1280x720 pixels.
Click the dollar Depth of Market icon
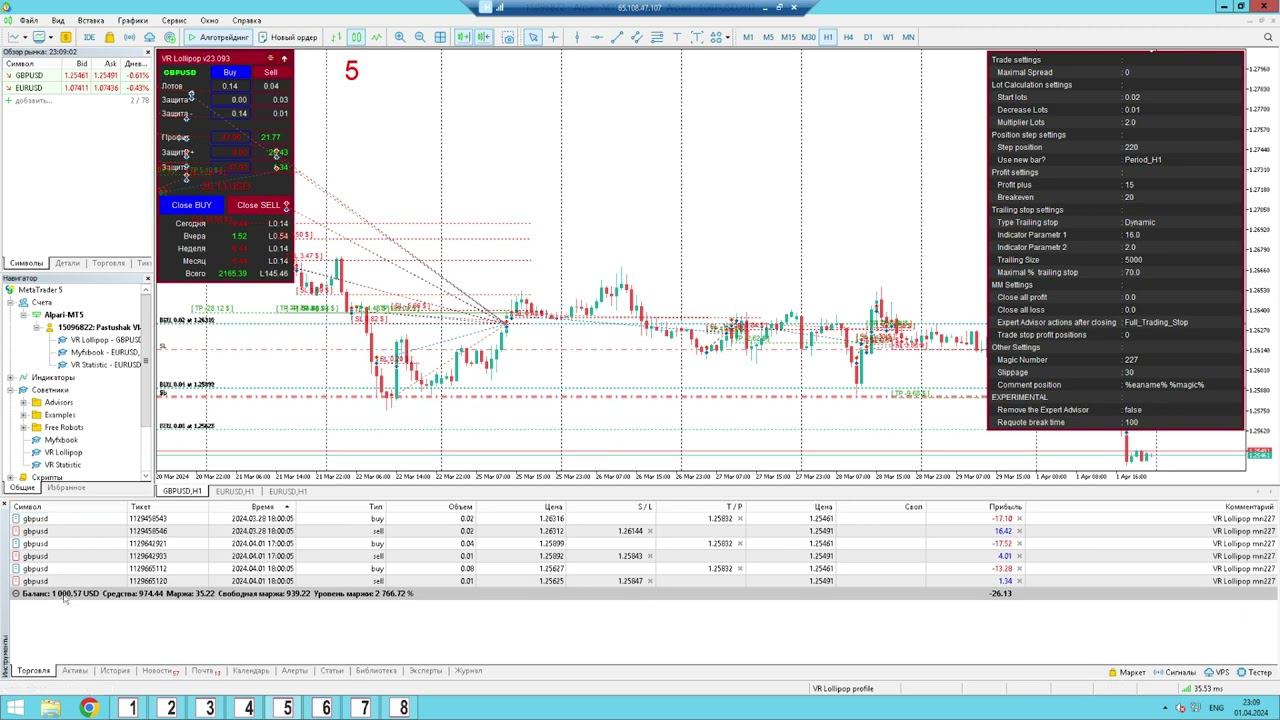point(66,37)
